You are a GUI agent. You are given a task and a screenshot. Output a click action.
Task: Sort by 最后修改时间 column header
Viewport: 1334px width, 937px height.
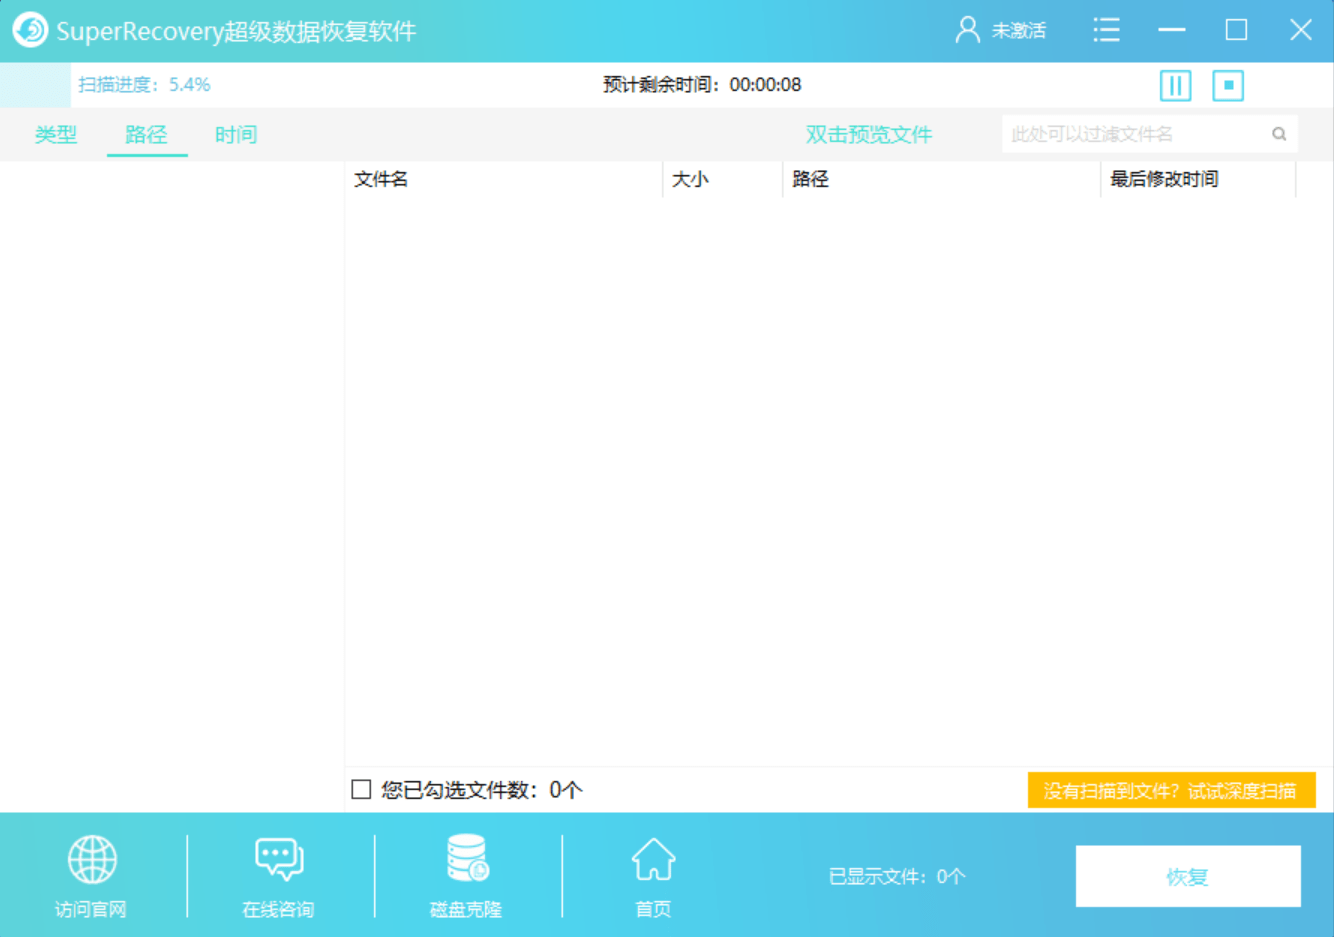pos(1164,179)
